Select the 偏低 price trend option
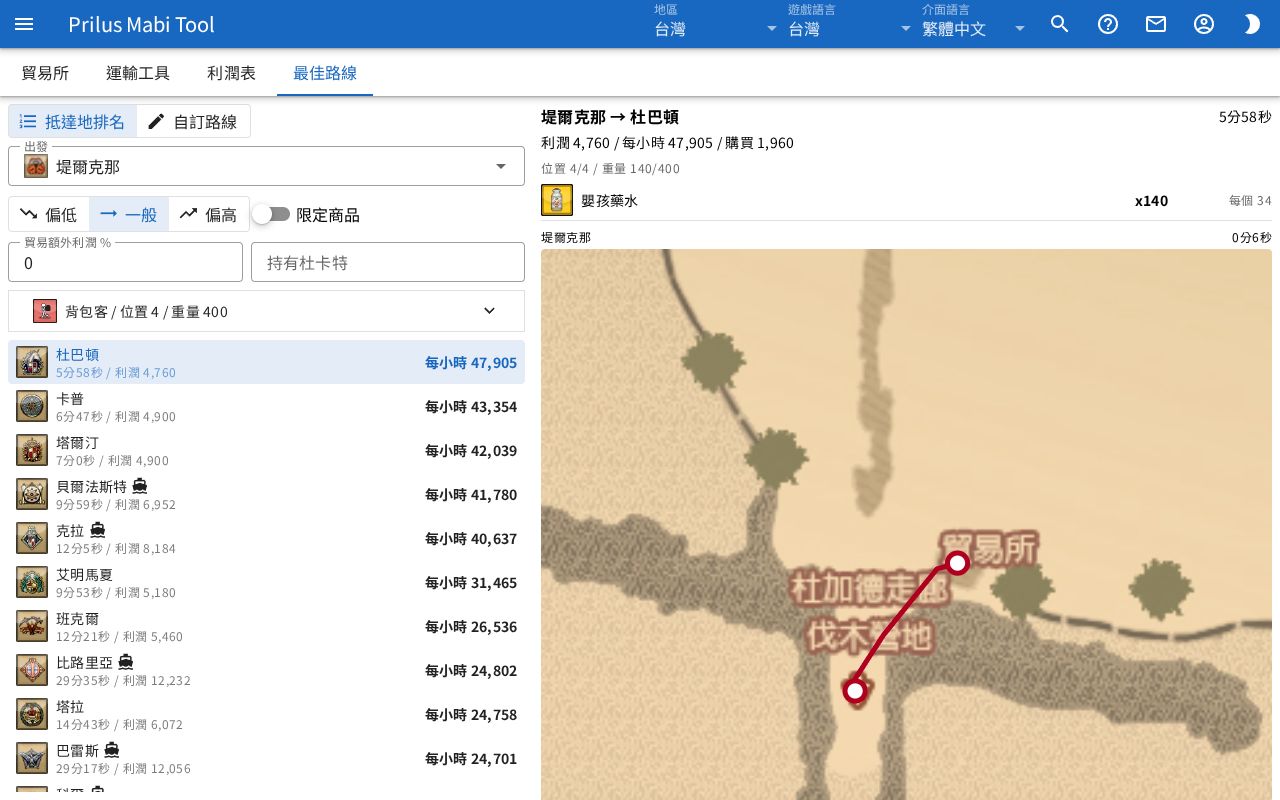 click(x=49, y=214)
